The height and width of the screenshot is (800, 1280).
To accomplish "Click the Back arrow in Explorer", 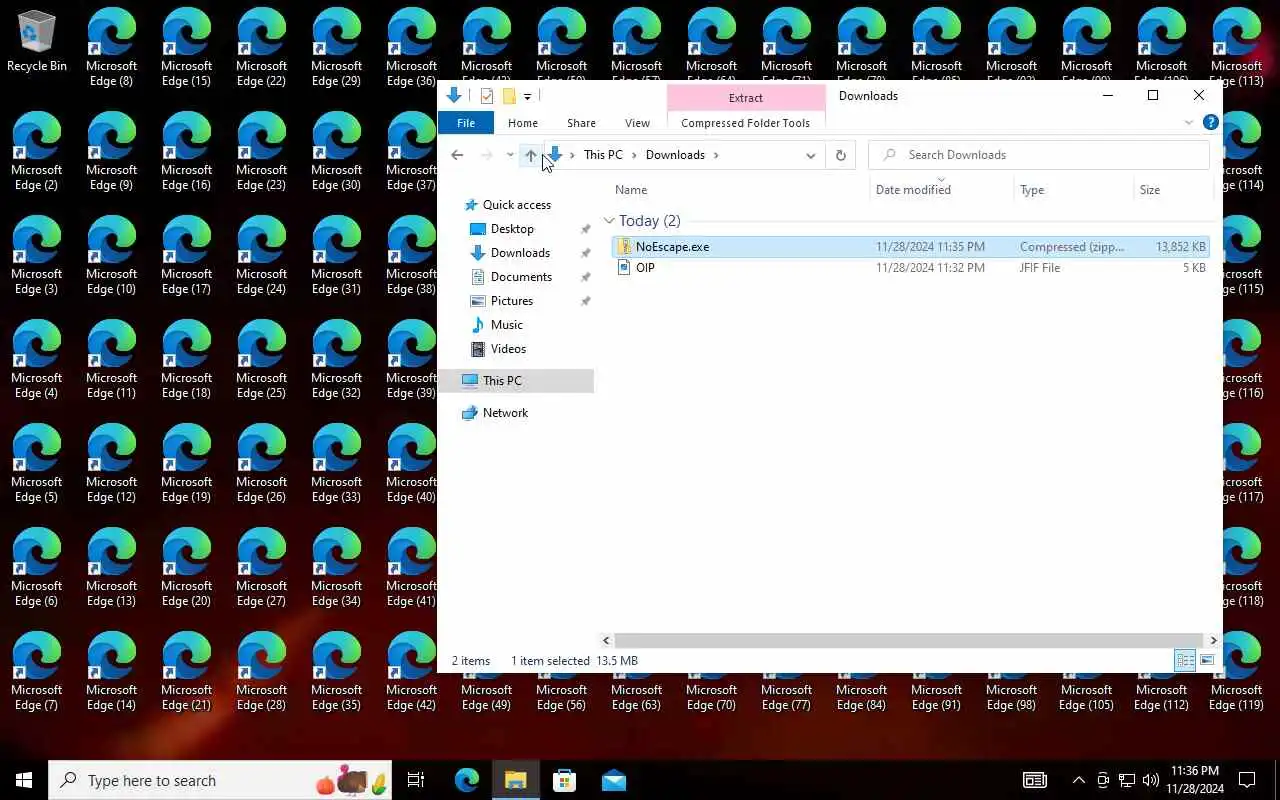I will coord(457,155).
